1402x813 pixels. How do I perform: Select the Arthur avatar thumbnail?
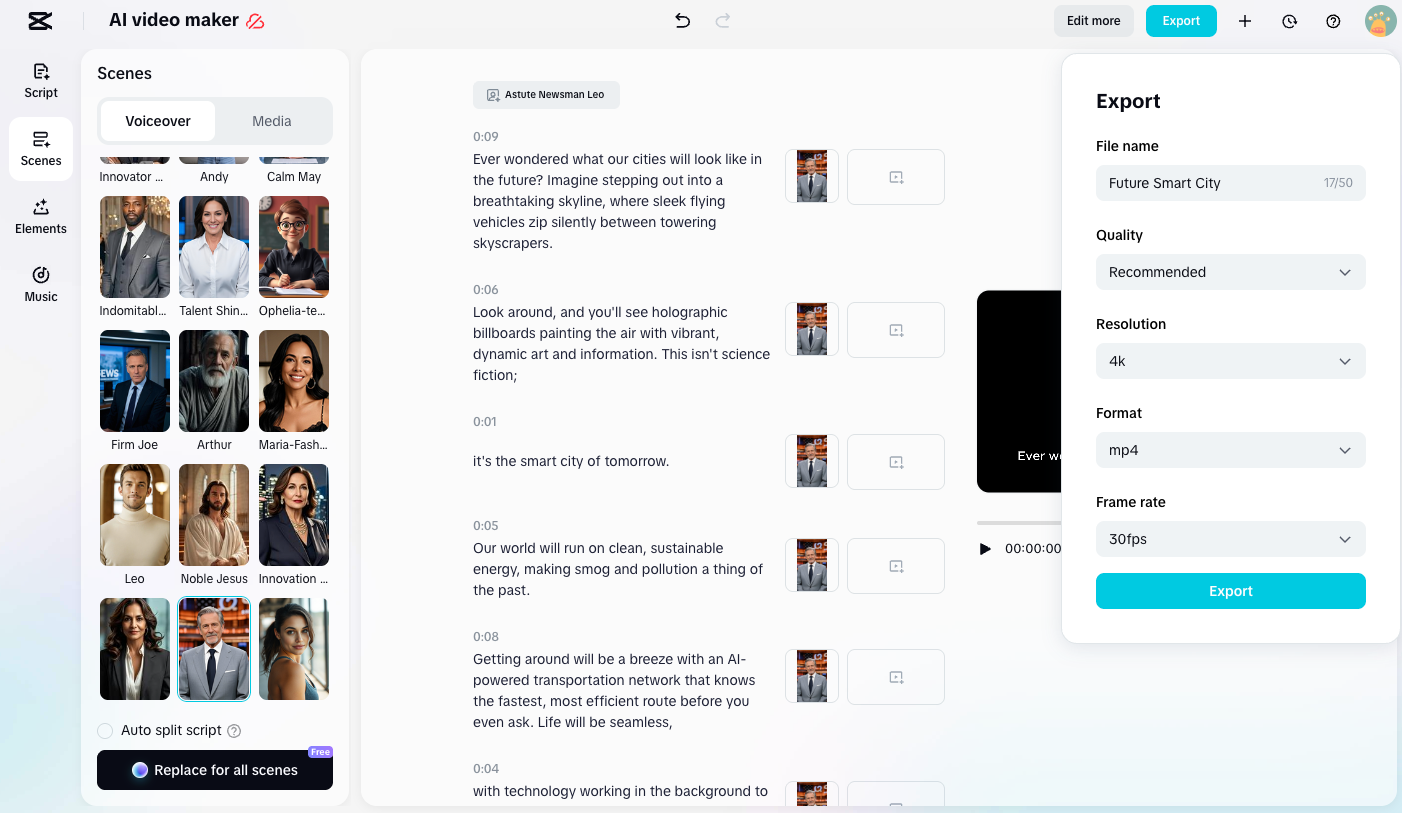214,381
